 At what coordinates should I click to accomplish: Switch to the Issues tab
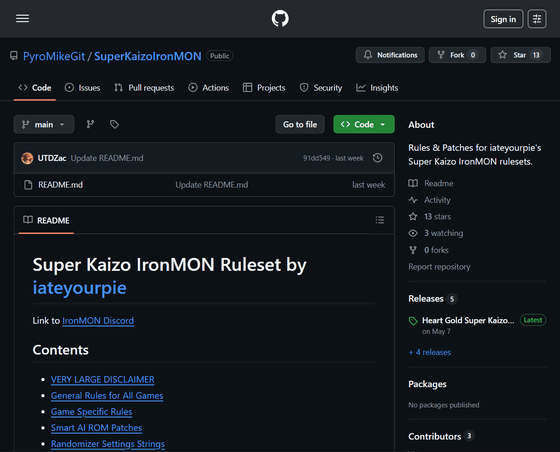point(82,88)
